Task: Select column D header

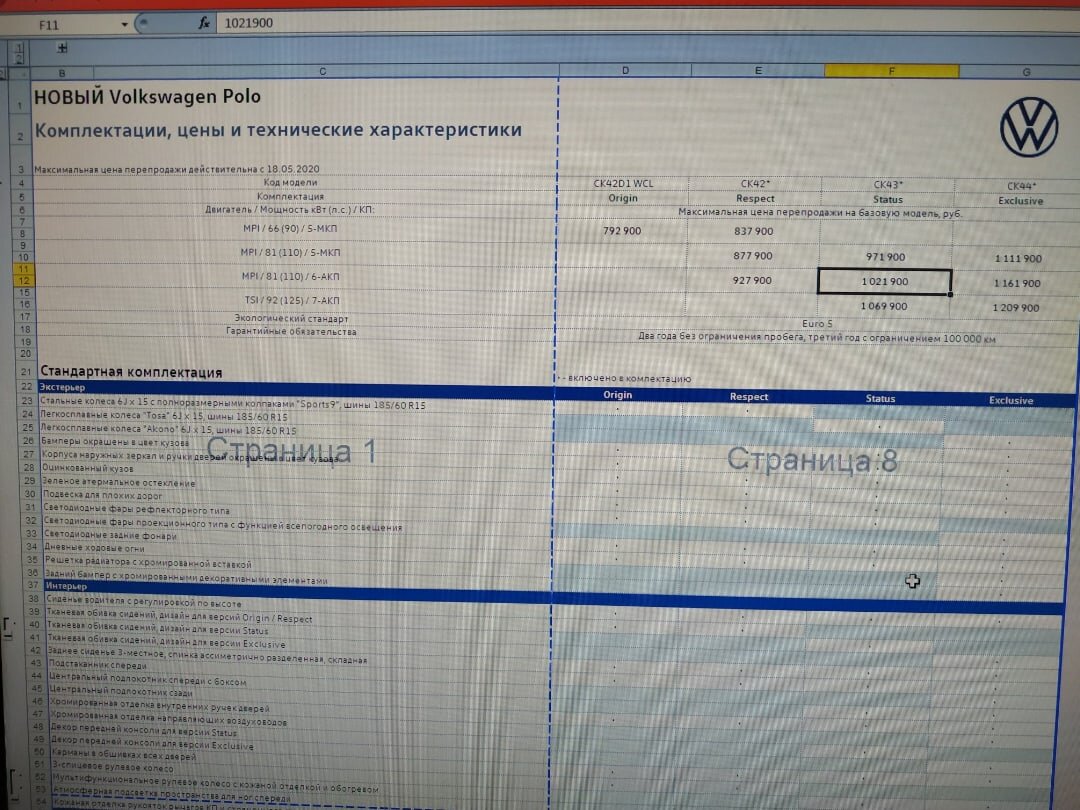Action: (625, 70)
